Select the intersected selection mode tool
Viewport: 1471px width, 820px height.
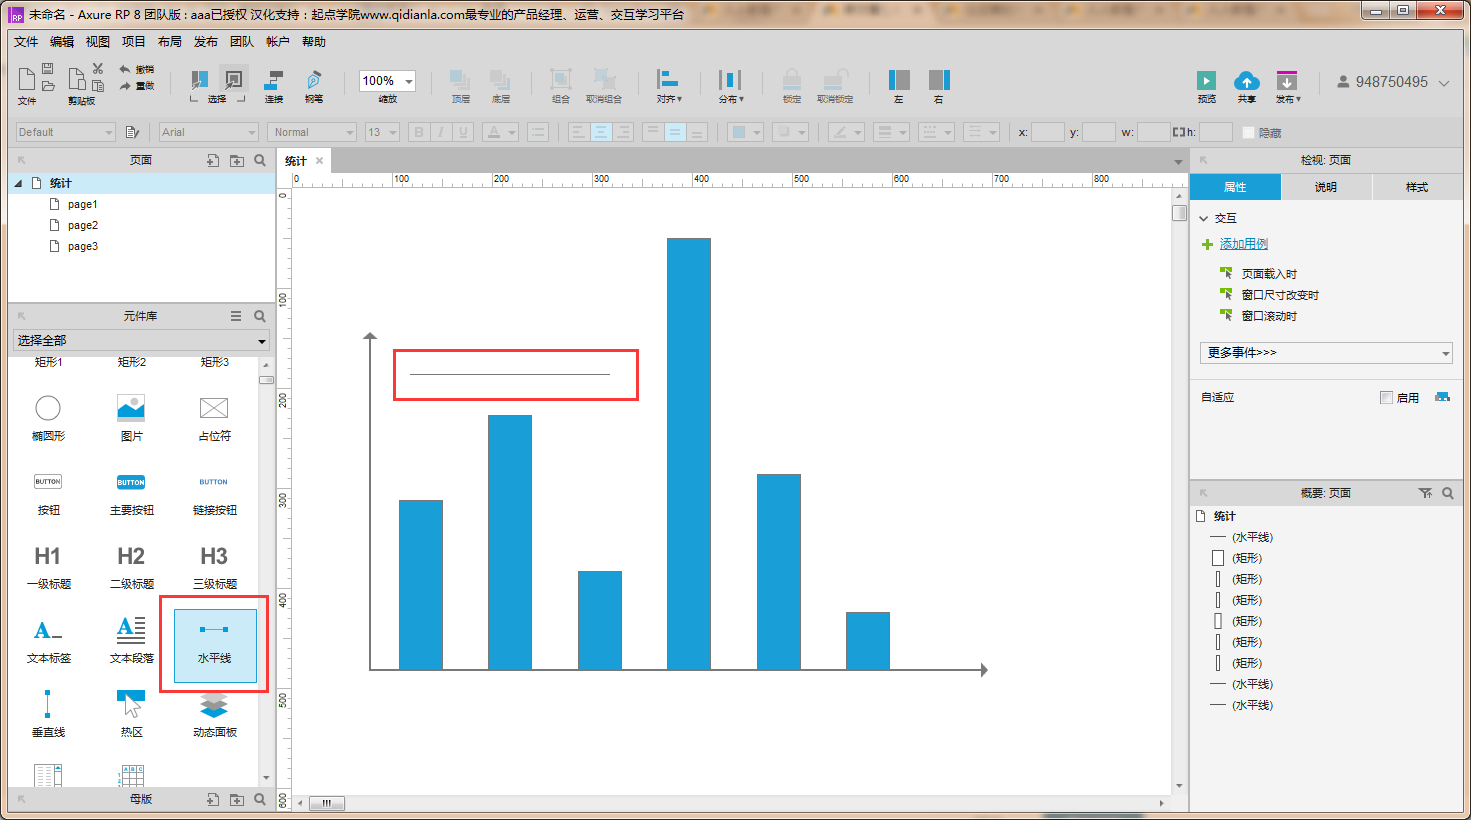200,80
